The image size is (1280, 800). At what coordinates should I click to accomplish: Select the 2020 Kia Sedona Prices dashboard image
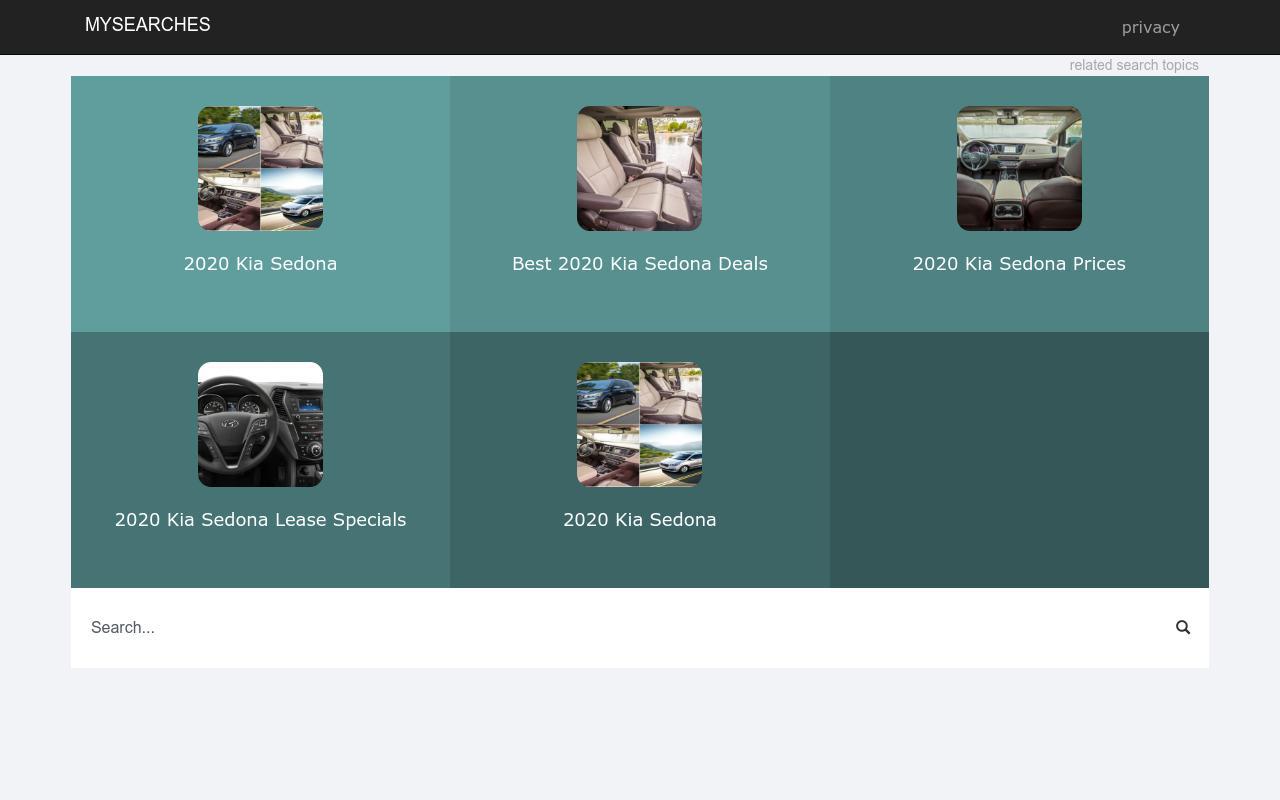(1018, 168)
